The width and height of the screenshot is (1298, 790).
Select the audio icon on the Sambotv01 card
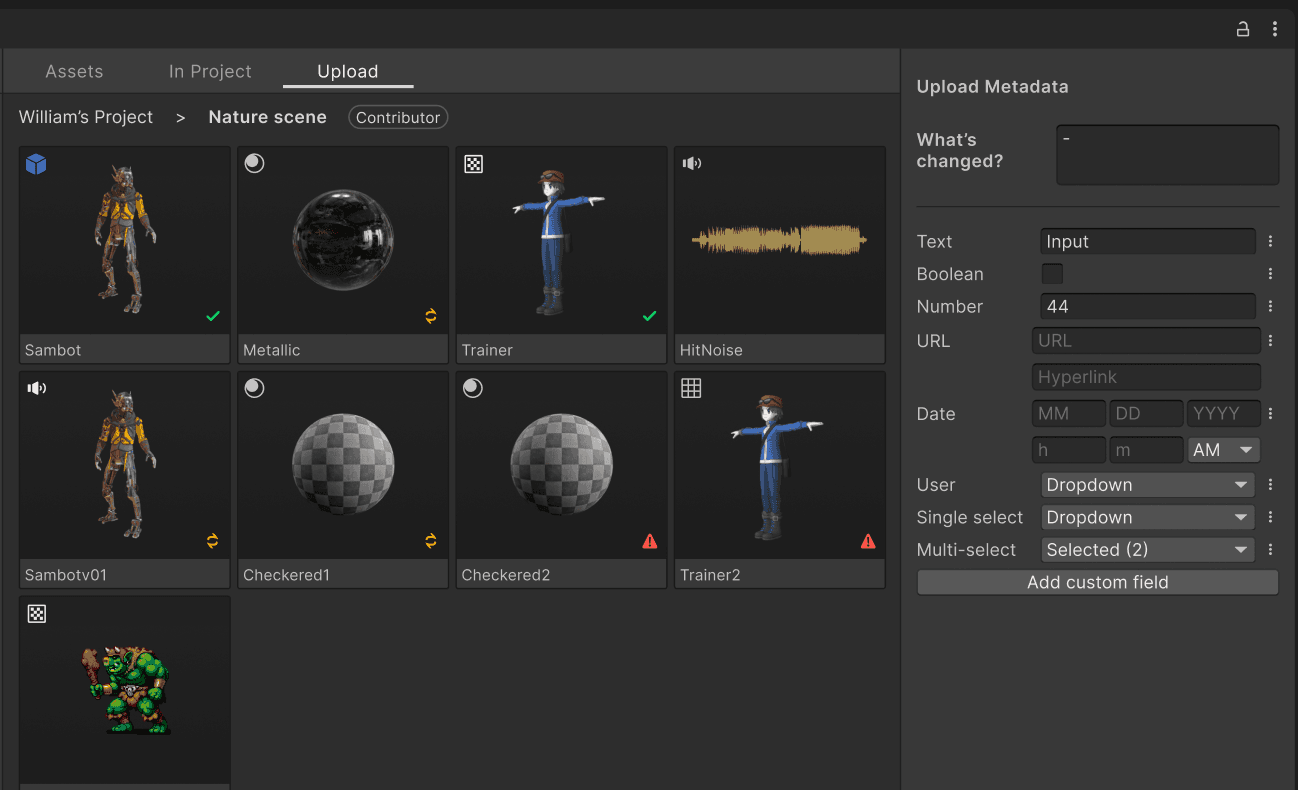pos(36,388)
